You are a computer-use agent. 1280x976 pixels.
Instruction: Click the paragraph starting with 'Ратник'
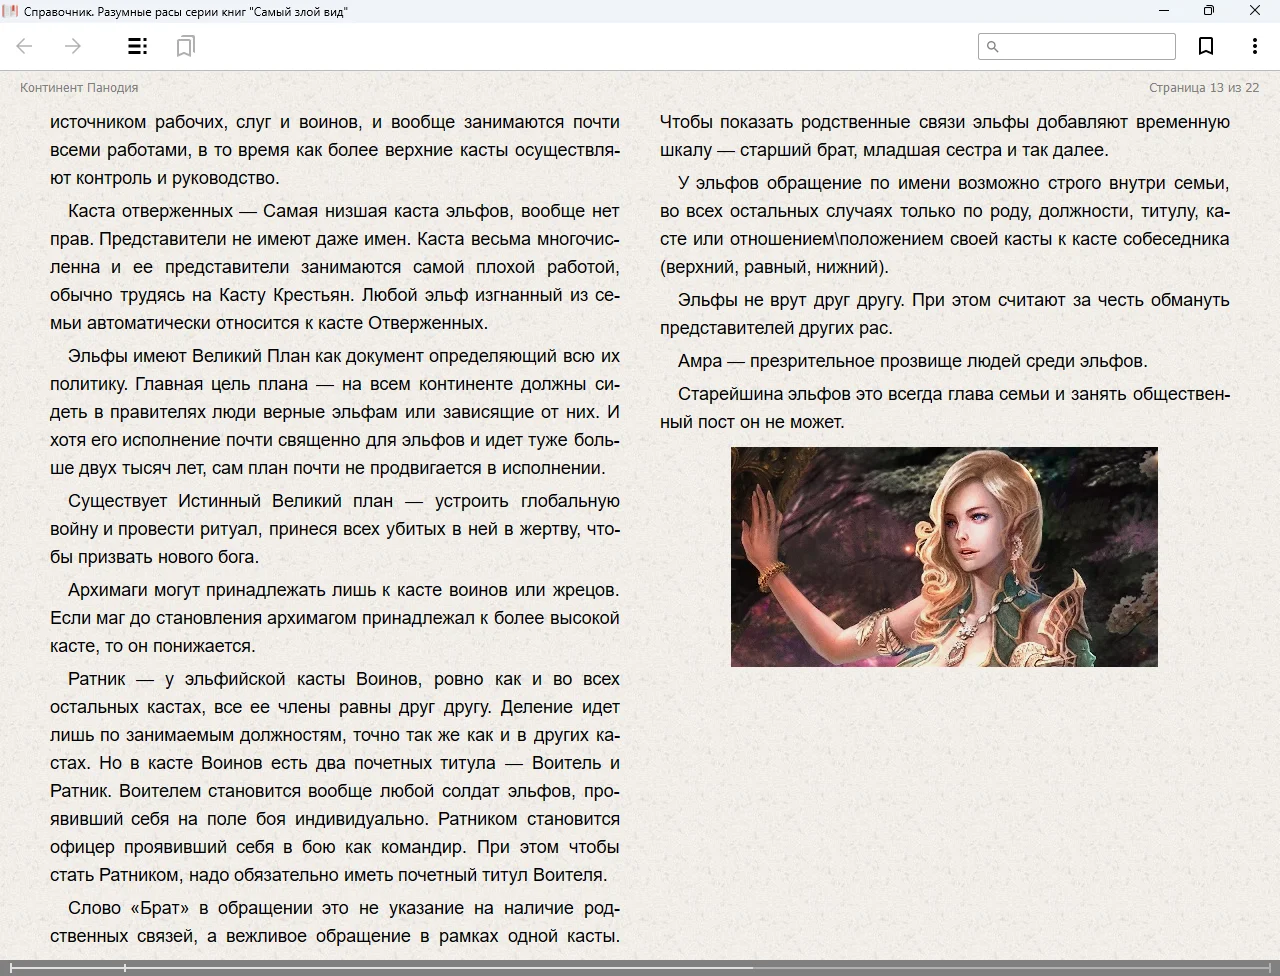click(x=335, y=777)
